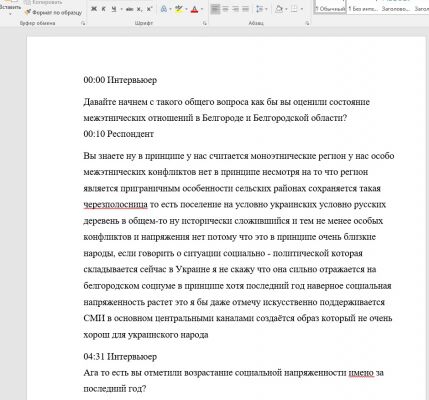The height and width of the screenshot is (400, 429).
Task: Apply yellow text highlight color
Action: (x=179, y=9)
